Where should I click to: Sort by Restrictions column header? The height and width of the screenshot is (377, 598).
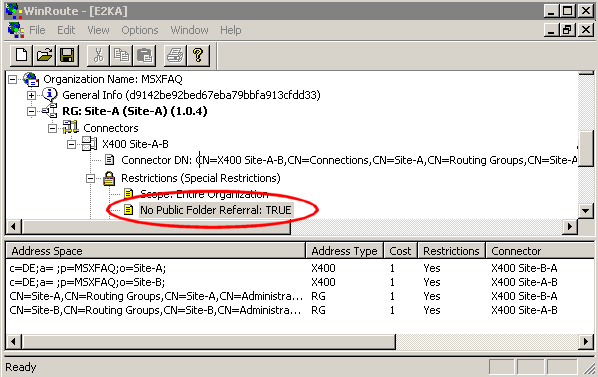[451, 251]
